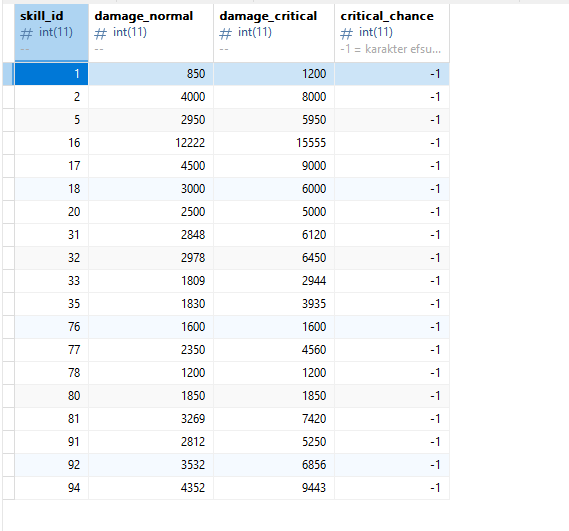
Task: Click the hash icon under critical_chance
Action: 347,34
